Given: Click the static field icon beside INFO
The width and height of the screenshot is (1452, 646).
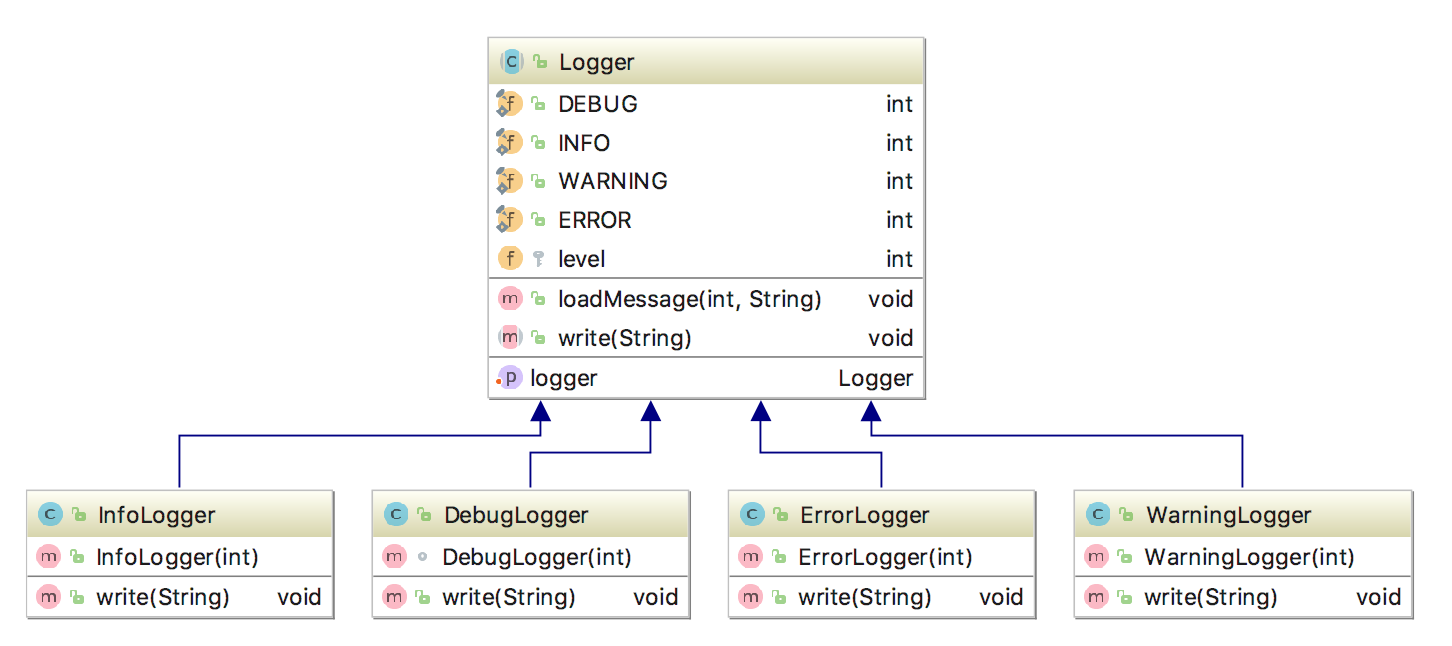Looking at the screenshot, I should click(510, 143).
